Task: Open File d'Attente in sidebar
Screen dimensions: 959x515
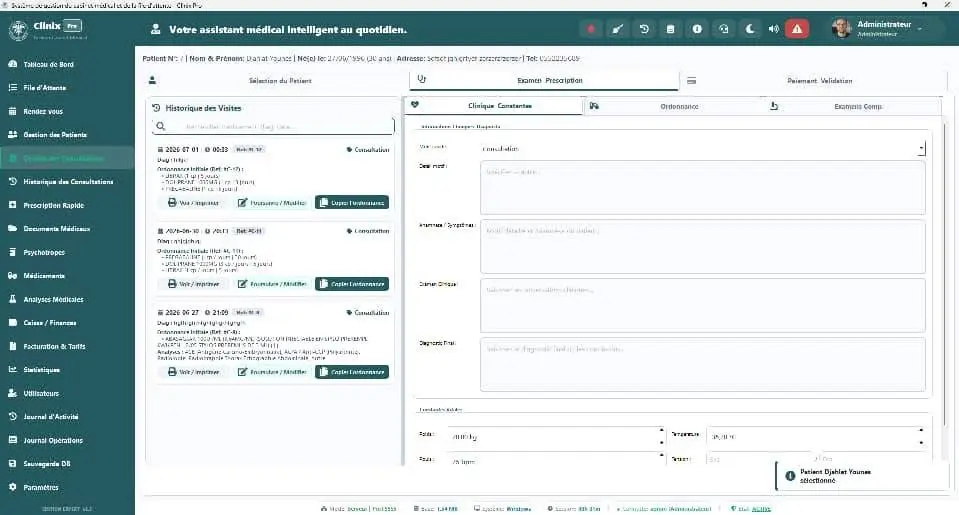Action: coord(44,87)
